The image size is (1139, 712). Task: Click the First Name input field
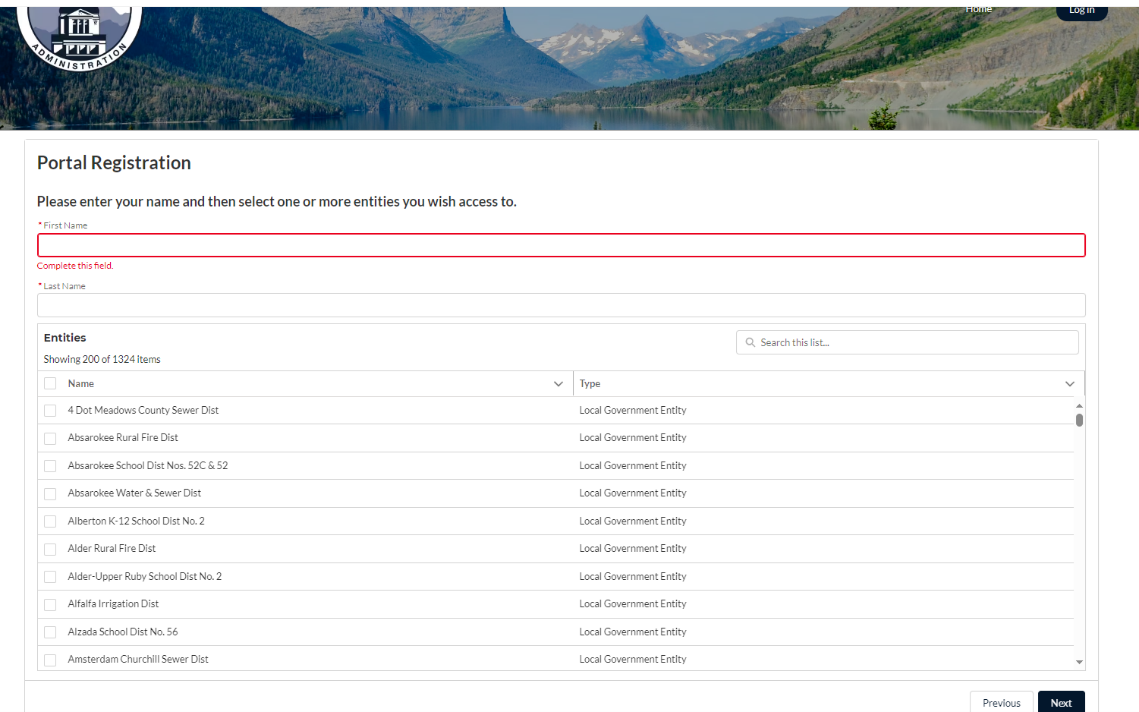point(560,245)
